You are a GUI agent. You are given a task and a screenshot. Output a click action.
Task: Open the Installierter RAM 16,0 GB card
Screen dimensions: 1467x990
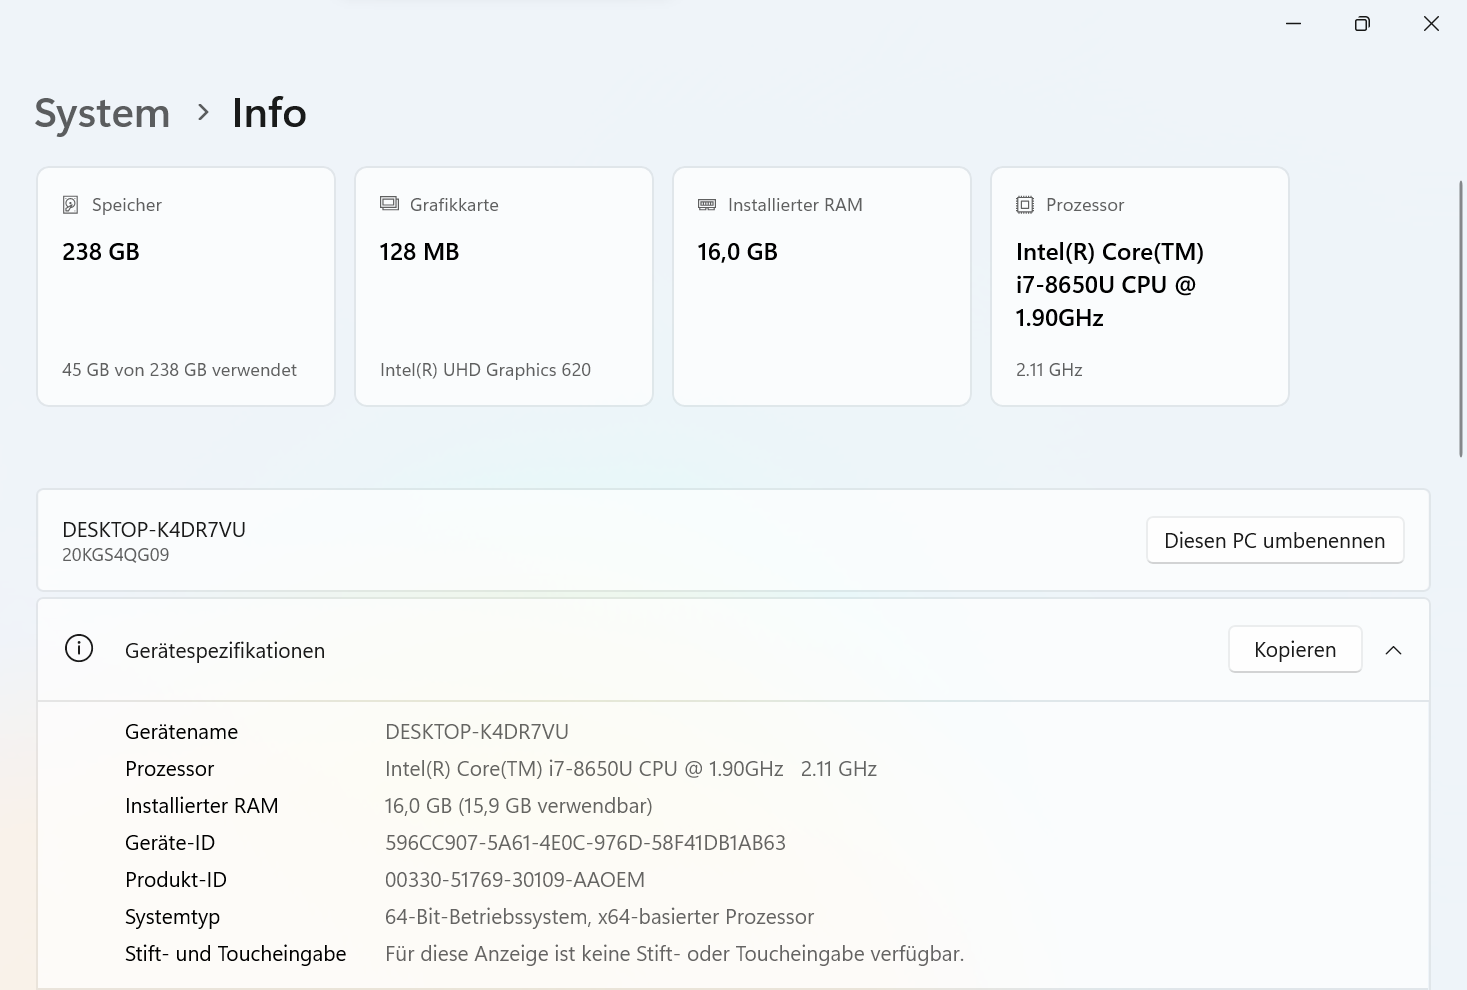(x=822, y=286)
